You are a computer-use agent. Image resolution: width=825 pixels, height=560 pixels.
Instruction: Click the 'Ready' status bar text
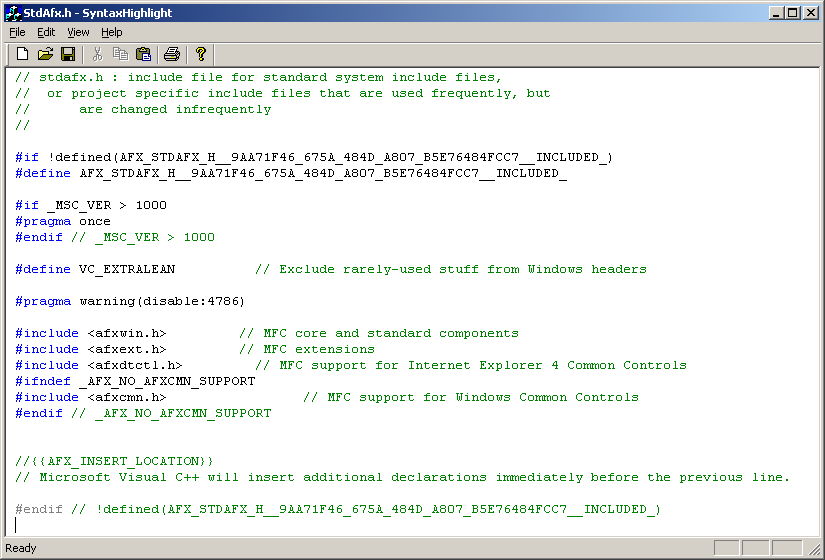(21, 548)
